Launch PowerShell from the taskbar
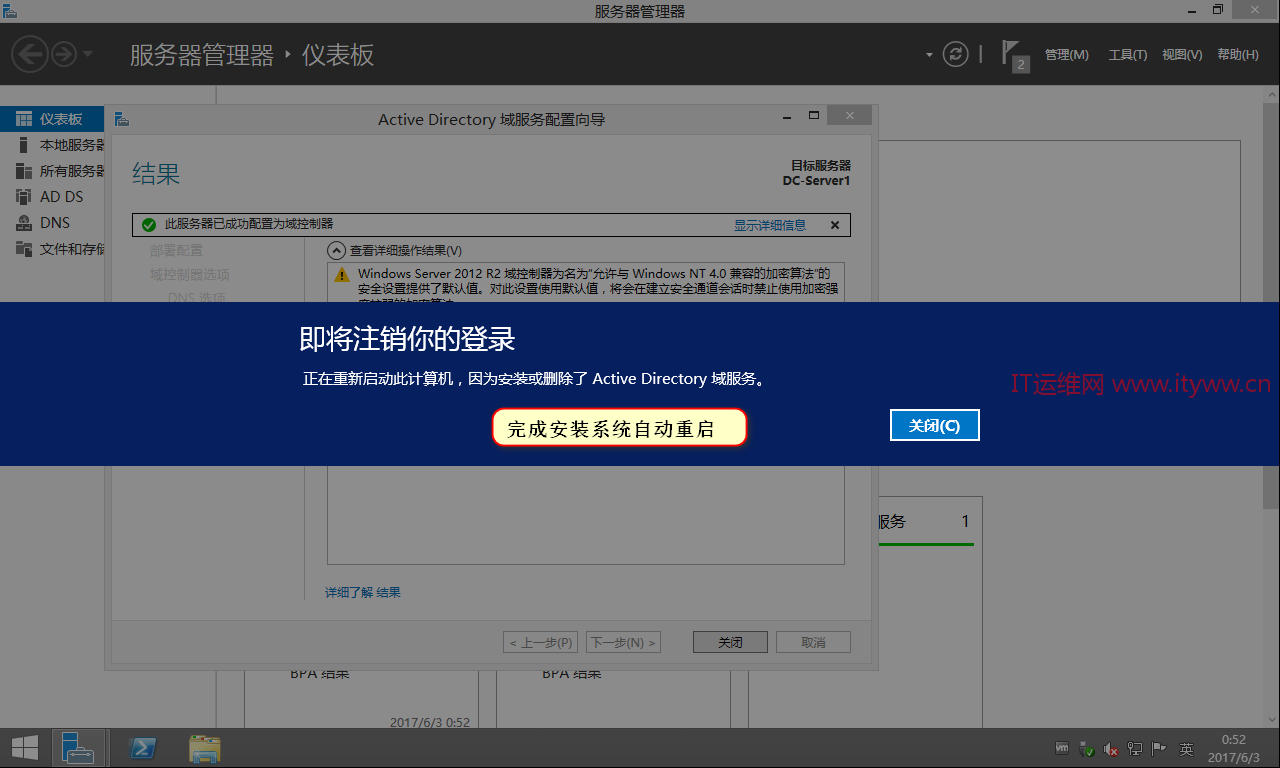 [x=143, y=748]
